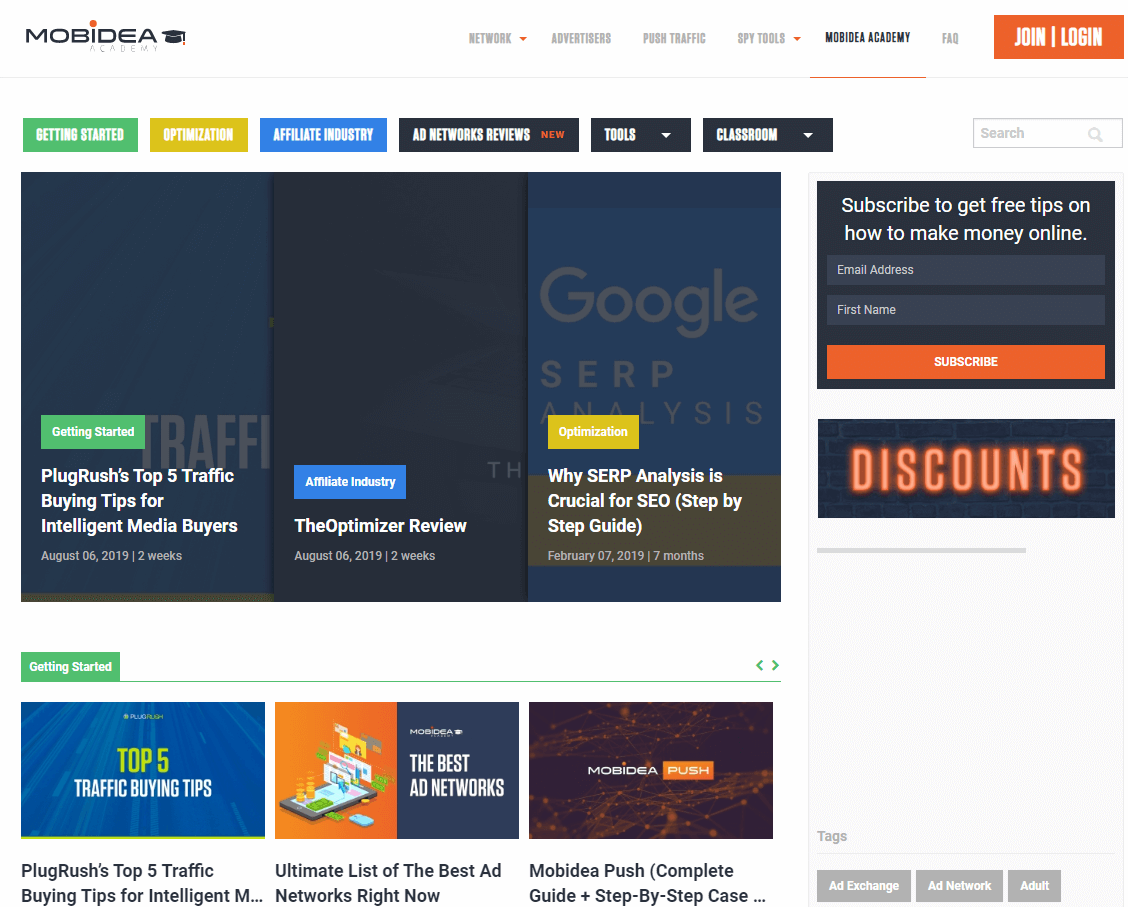The image size is (1128, 907).
Task: Focus the Email Address field
Action: [x=965, y=270]
